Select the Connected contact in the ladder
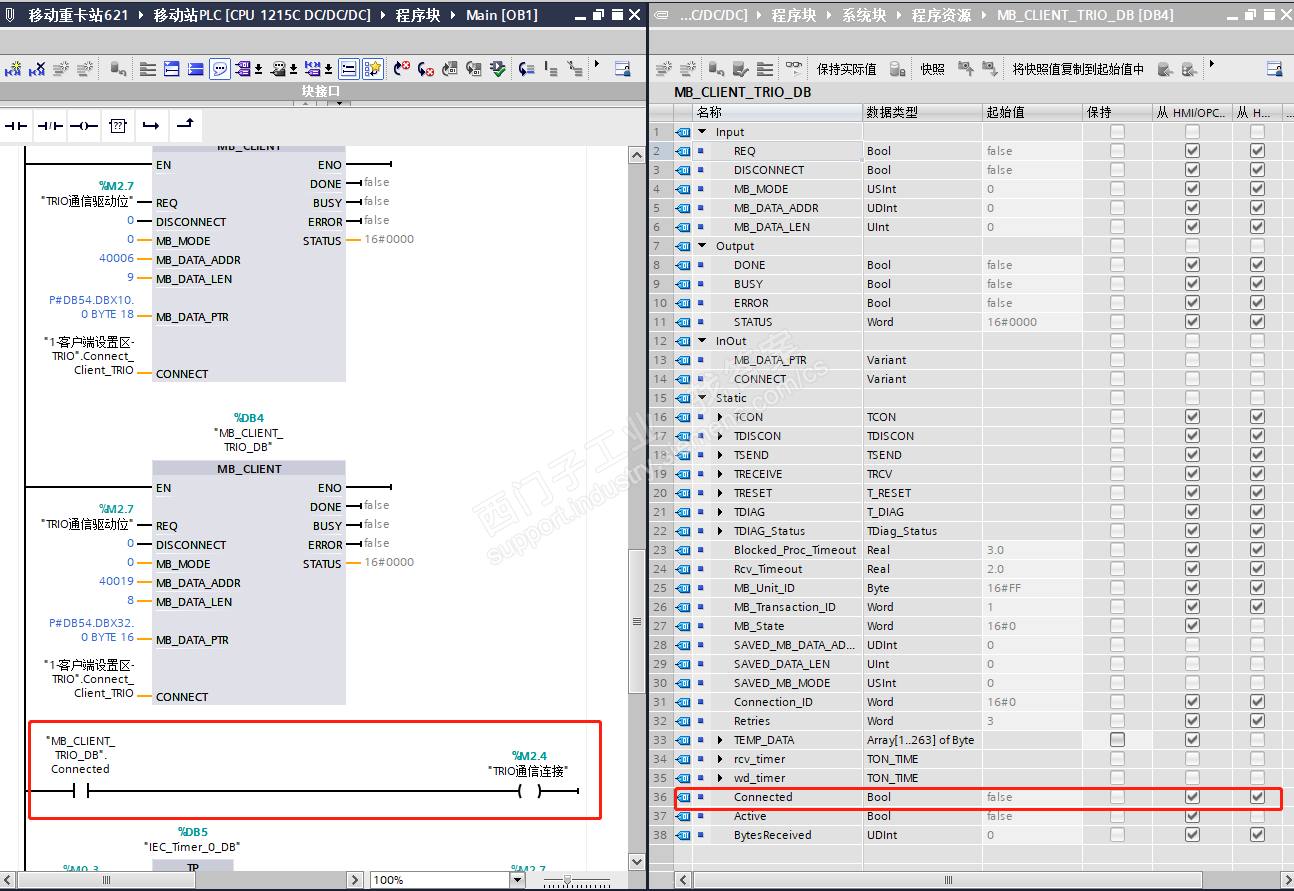This screenshot has height=891, width=1294. coord(81,791)
